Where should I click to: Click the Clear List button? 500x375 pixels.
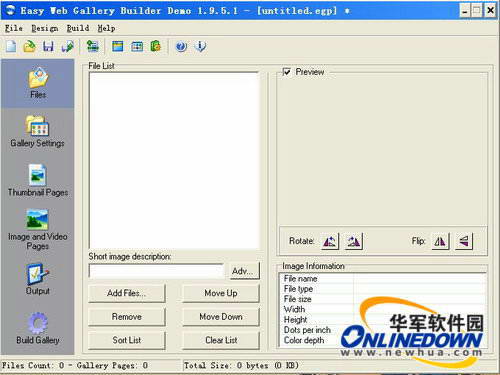221,340
